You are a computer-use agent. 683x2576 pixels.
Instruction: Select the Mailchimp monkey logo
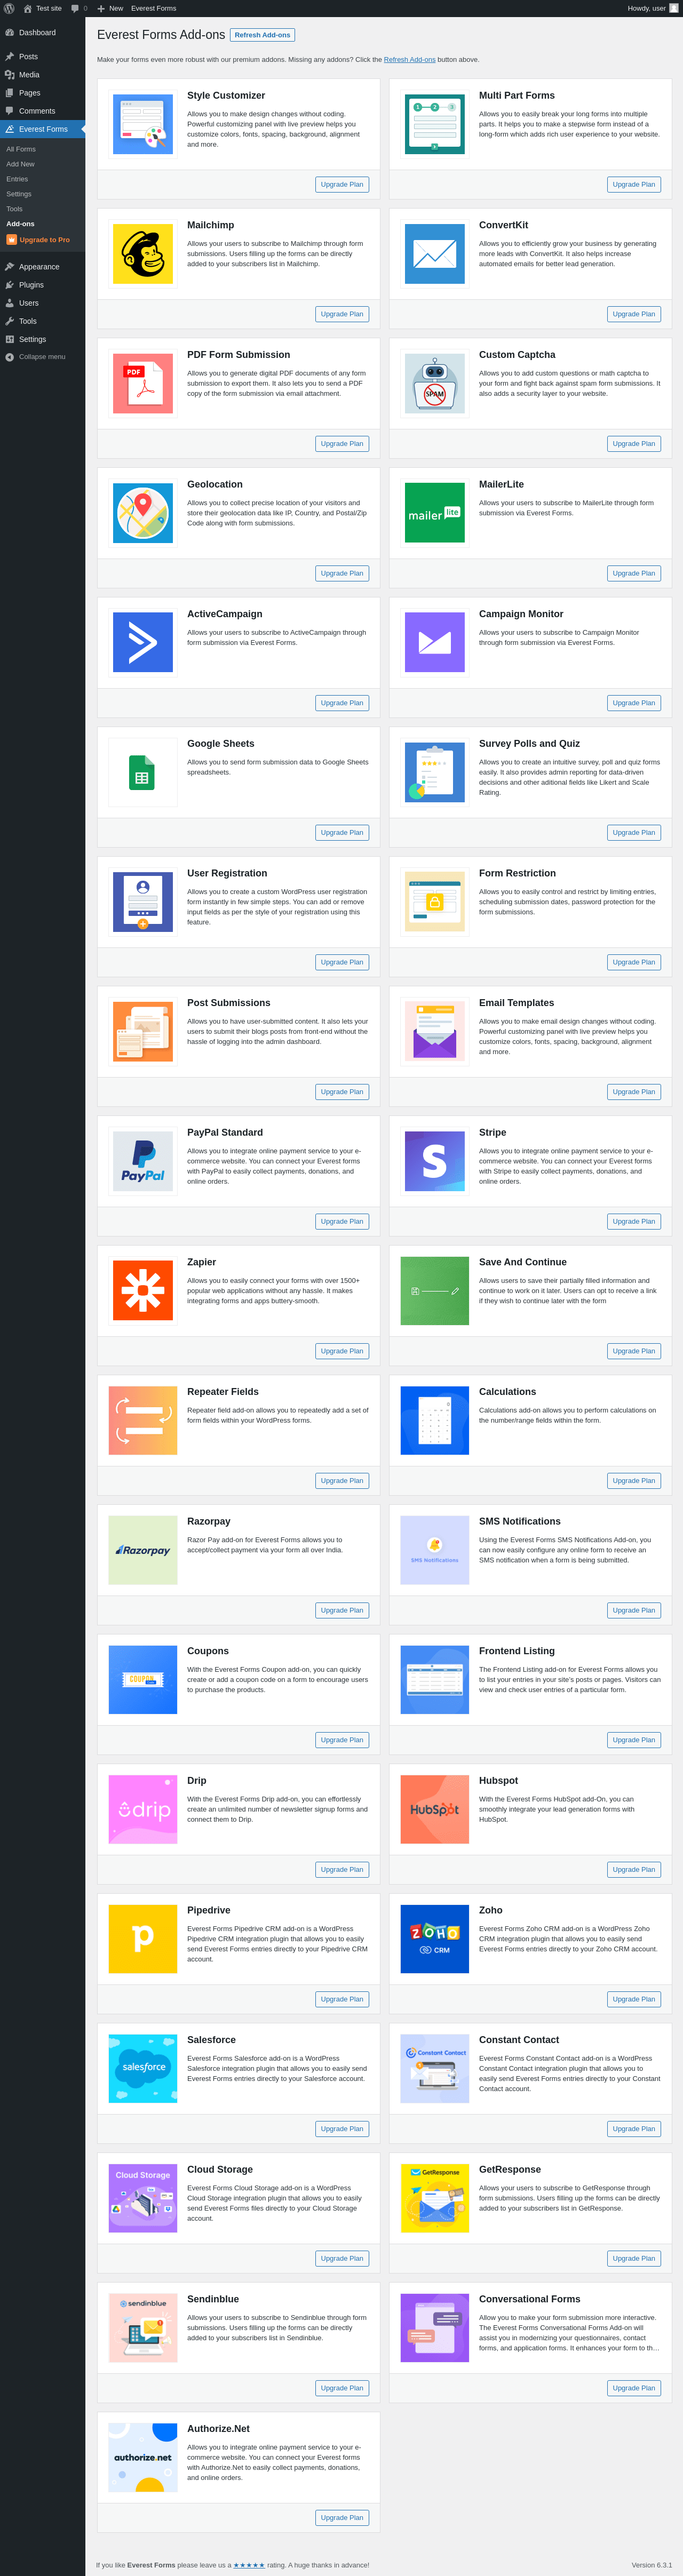143,254
